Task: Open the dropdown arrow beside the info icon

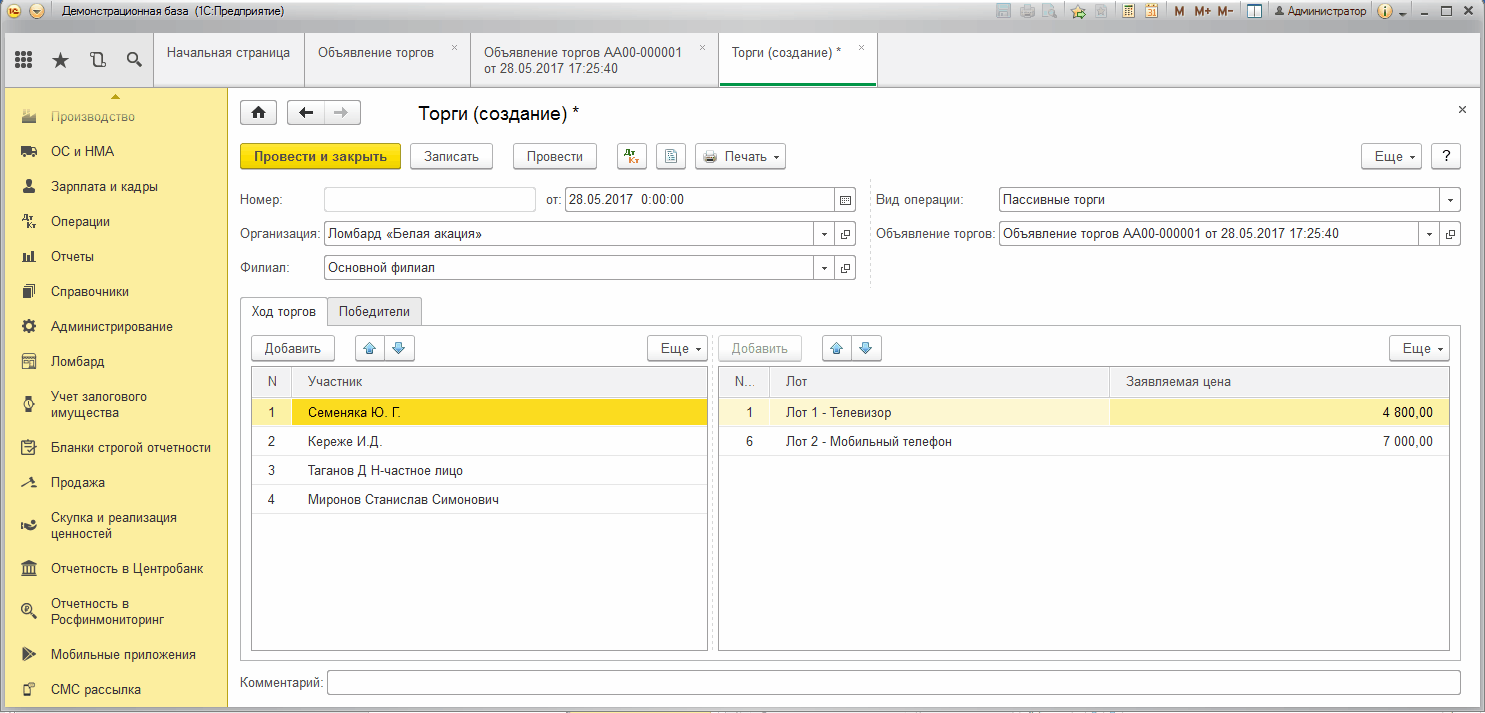Action: point(1402,12)
